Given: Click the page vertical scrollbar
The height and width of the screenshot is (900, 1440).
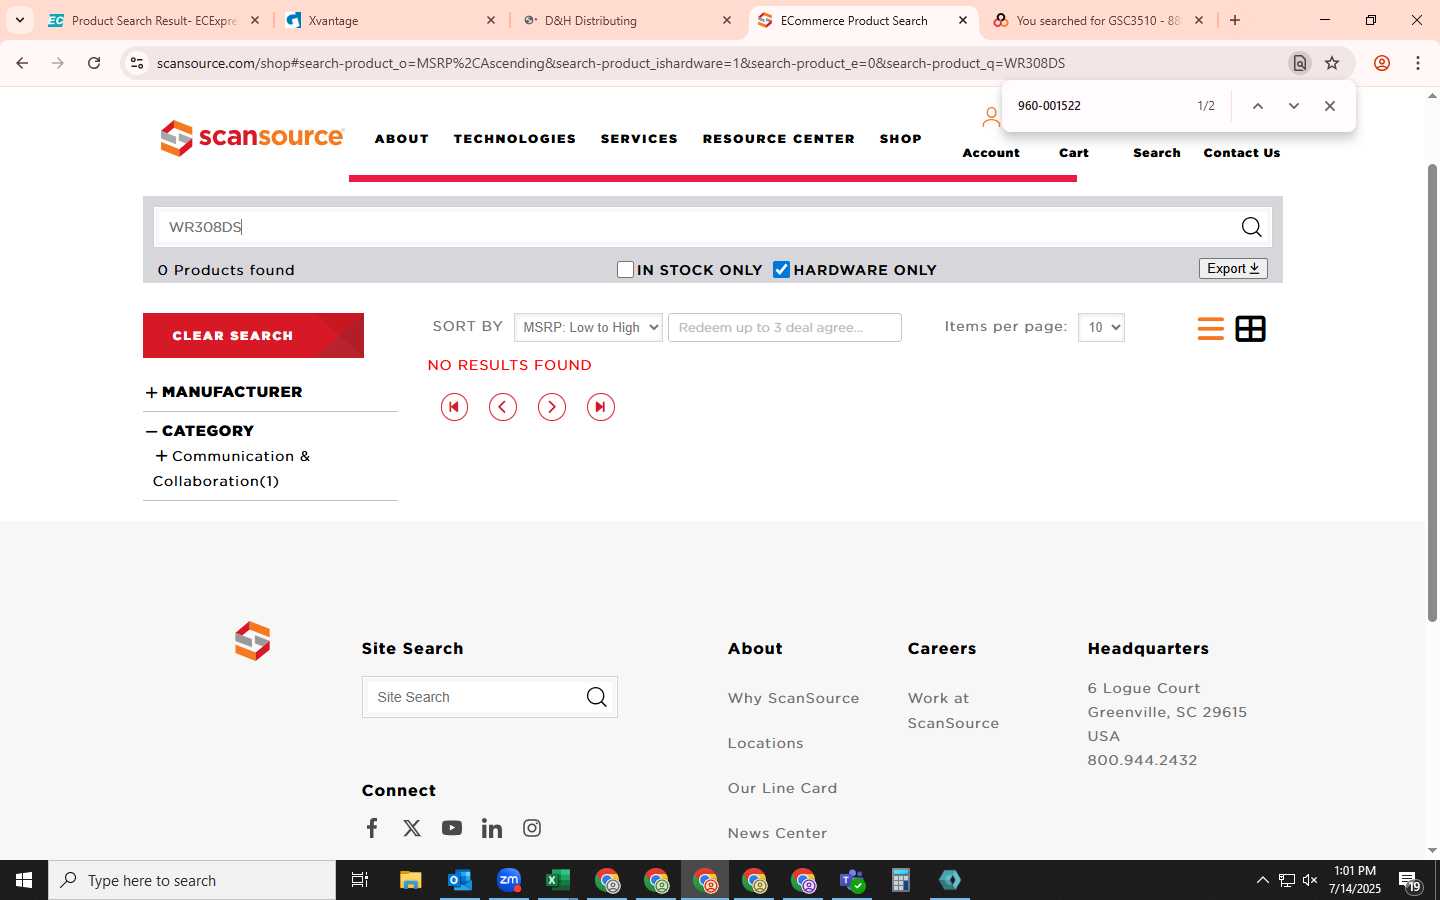Looking at the screenshot, I should coord(1432,395).
